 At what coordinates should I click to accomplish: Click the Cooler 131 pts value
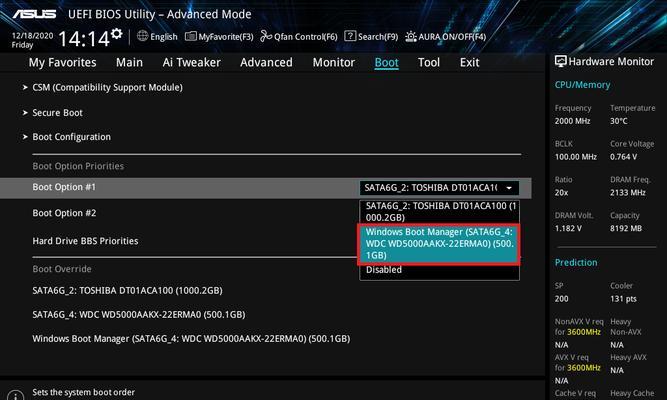[624, 299]
